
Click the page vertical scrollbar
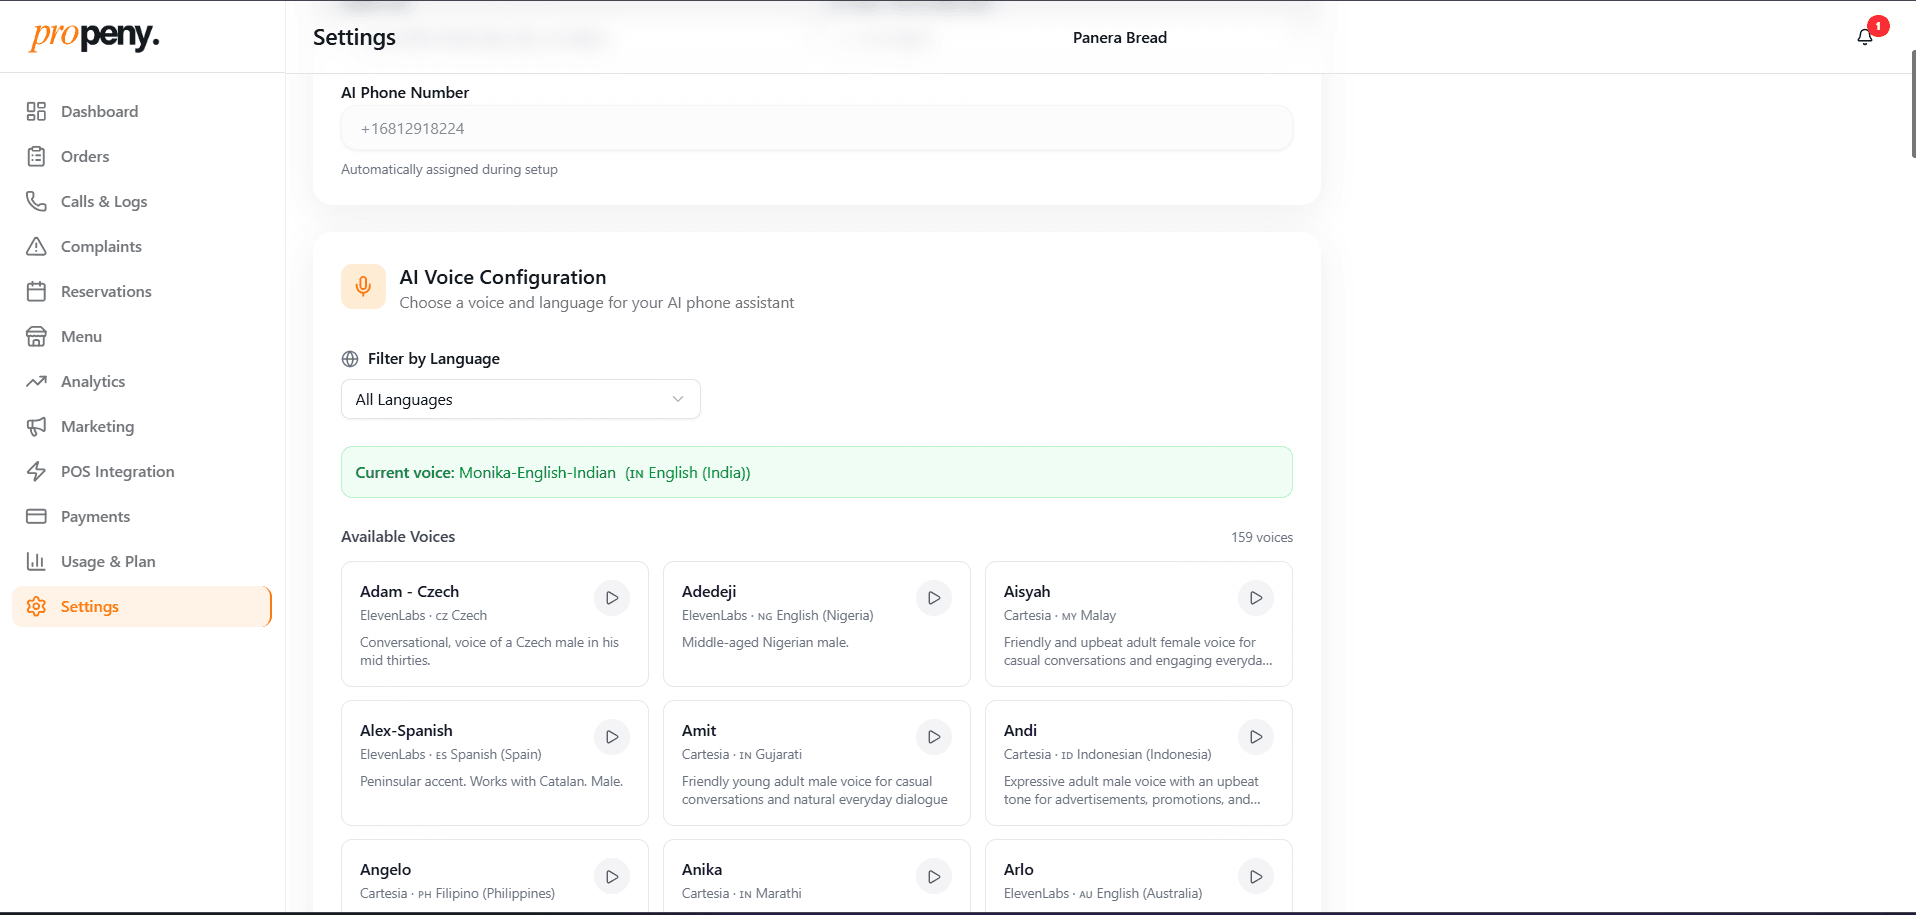(x=1912, y=103)
